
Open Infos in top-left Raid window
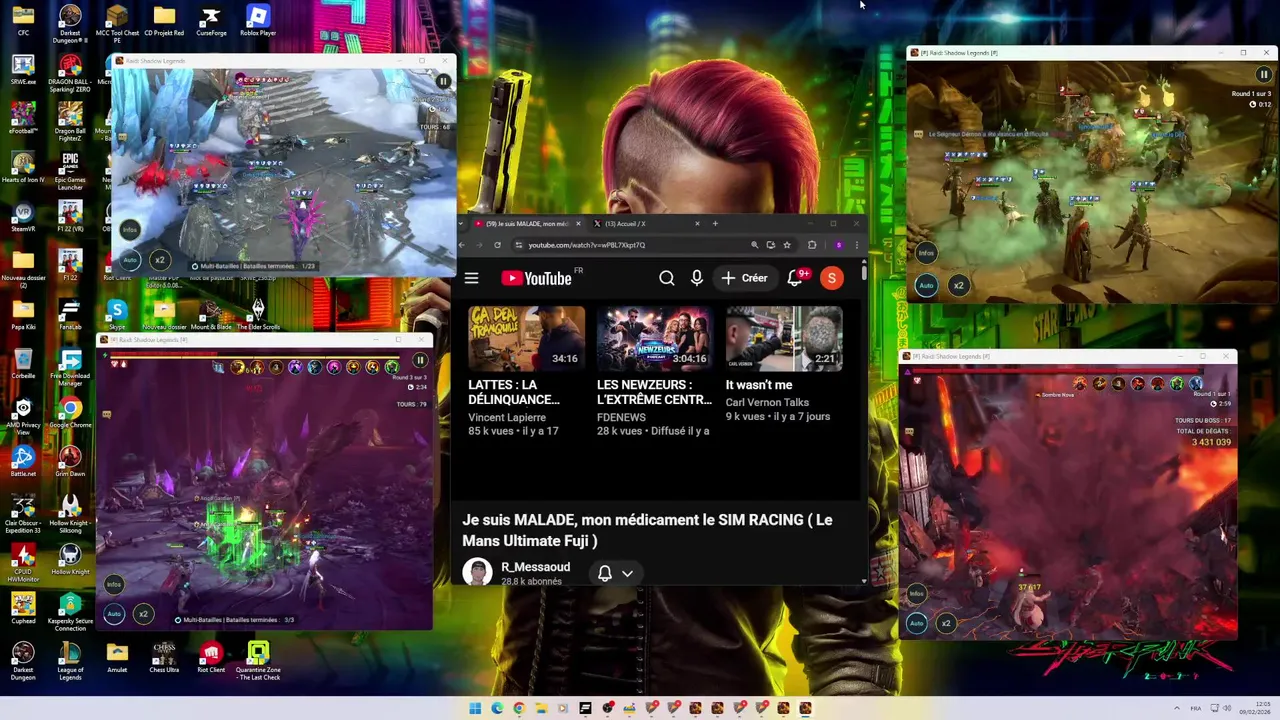[x=129, y=230]
